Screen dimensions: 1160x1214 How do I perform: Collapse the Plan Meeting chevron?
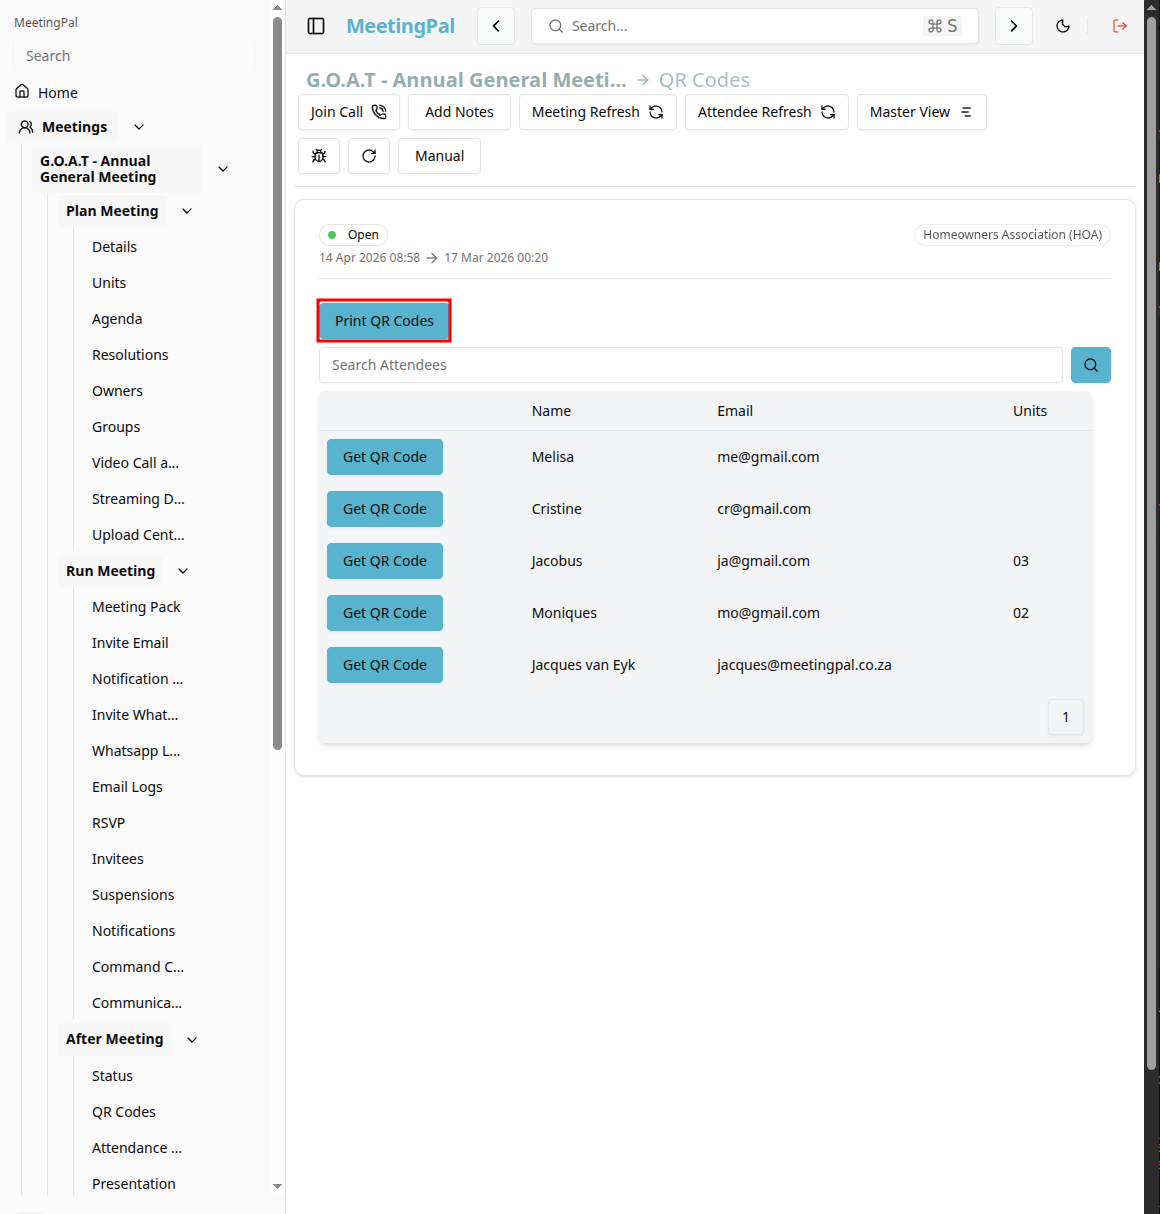(x=187, y=211)
